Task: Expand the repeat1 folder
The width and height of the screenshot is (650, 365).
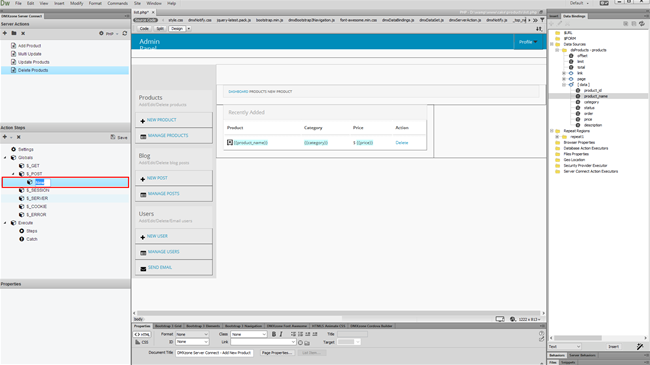Action: click(558, 136)
